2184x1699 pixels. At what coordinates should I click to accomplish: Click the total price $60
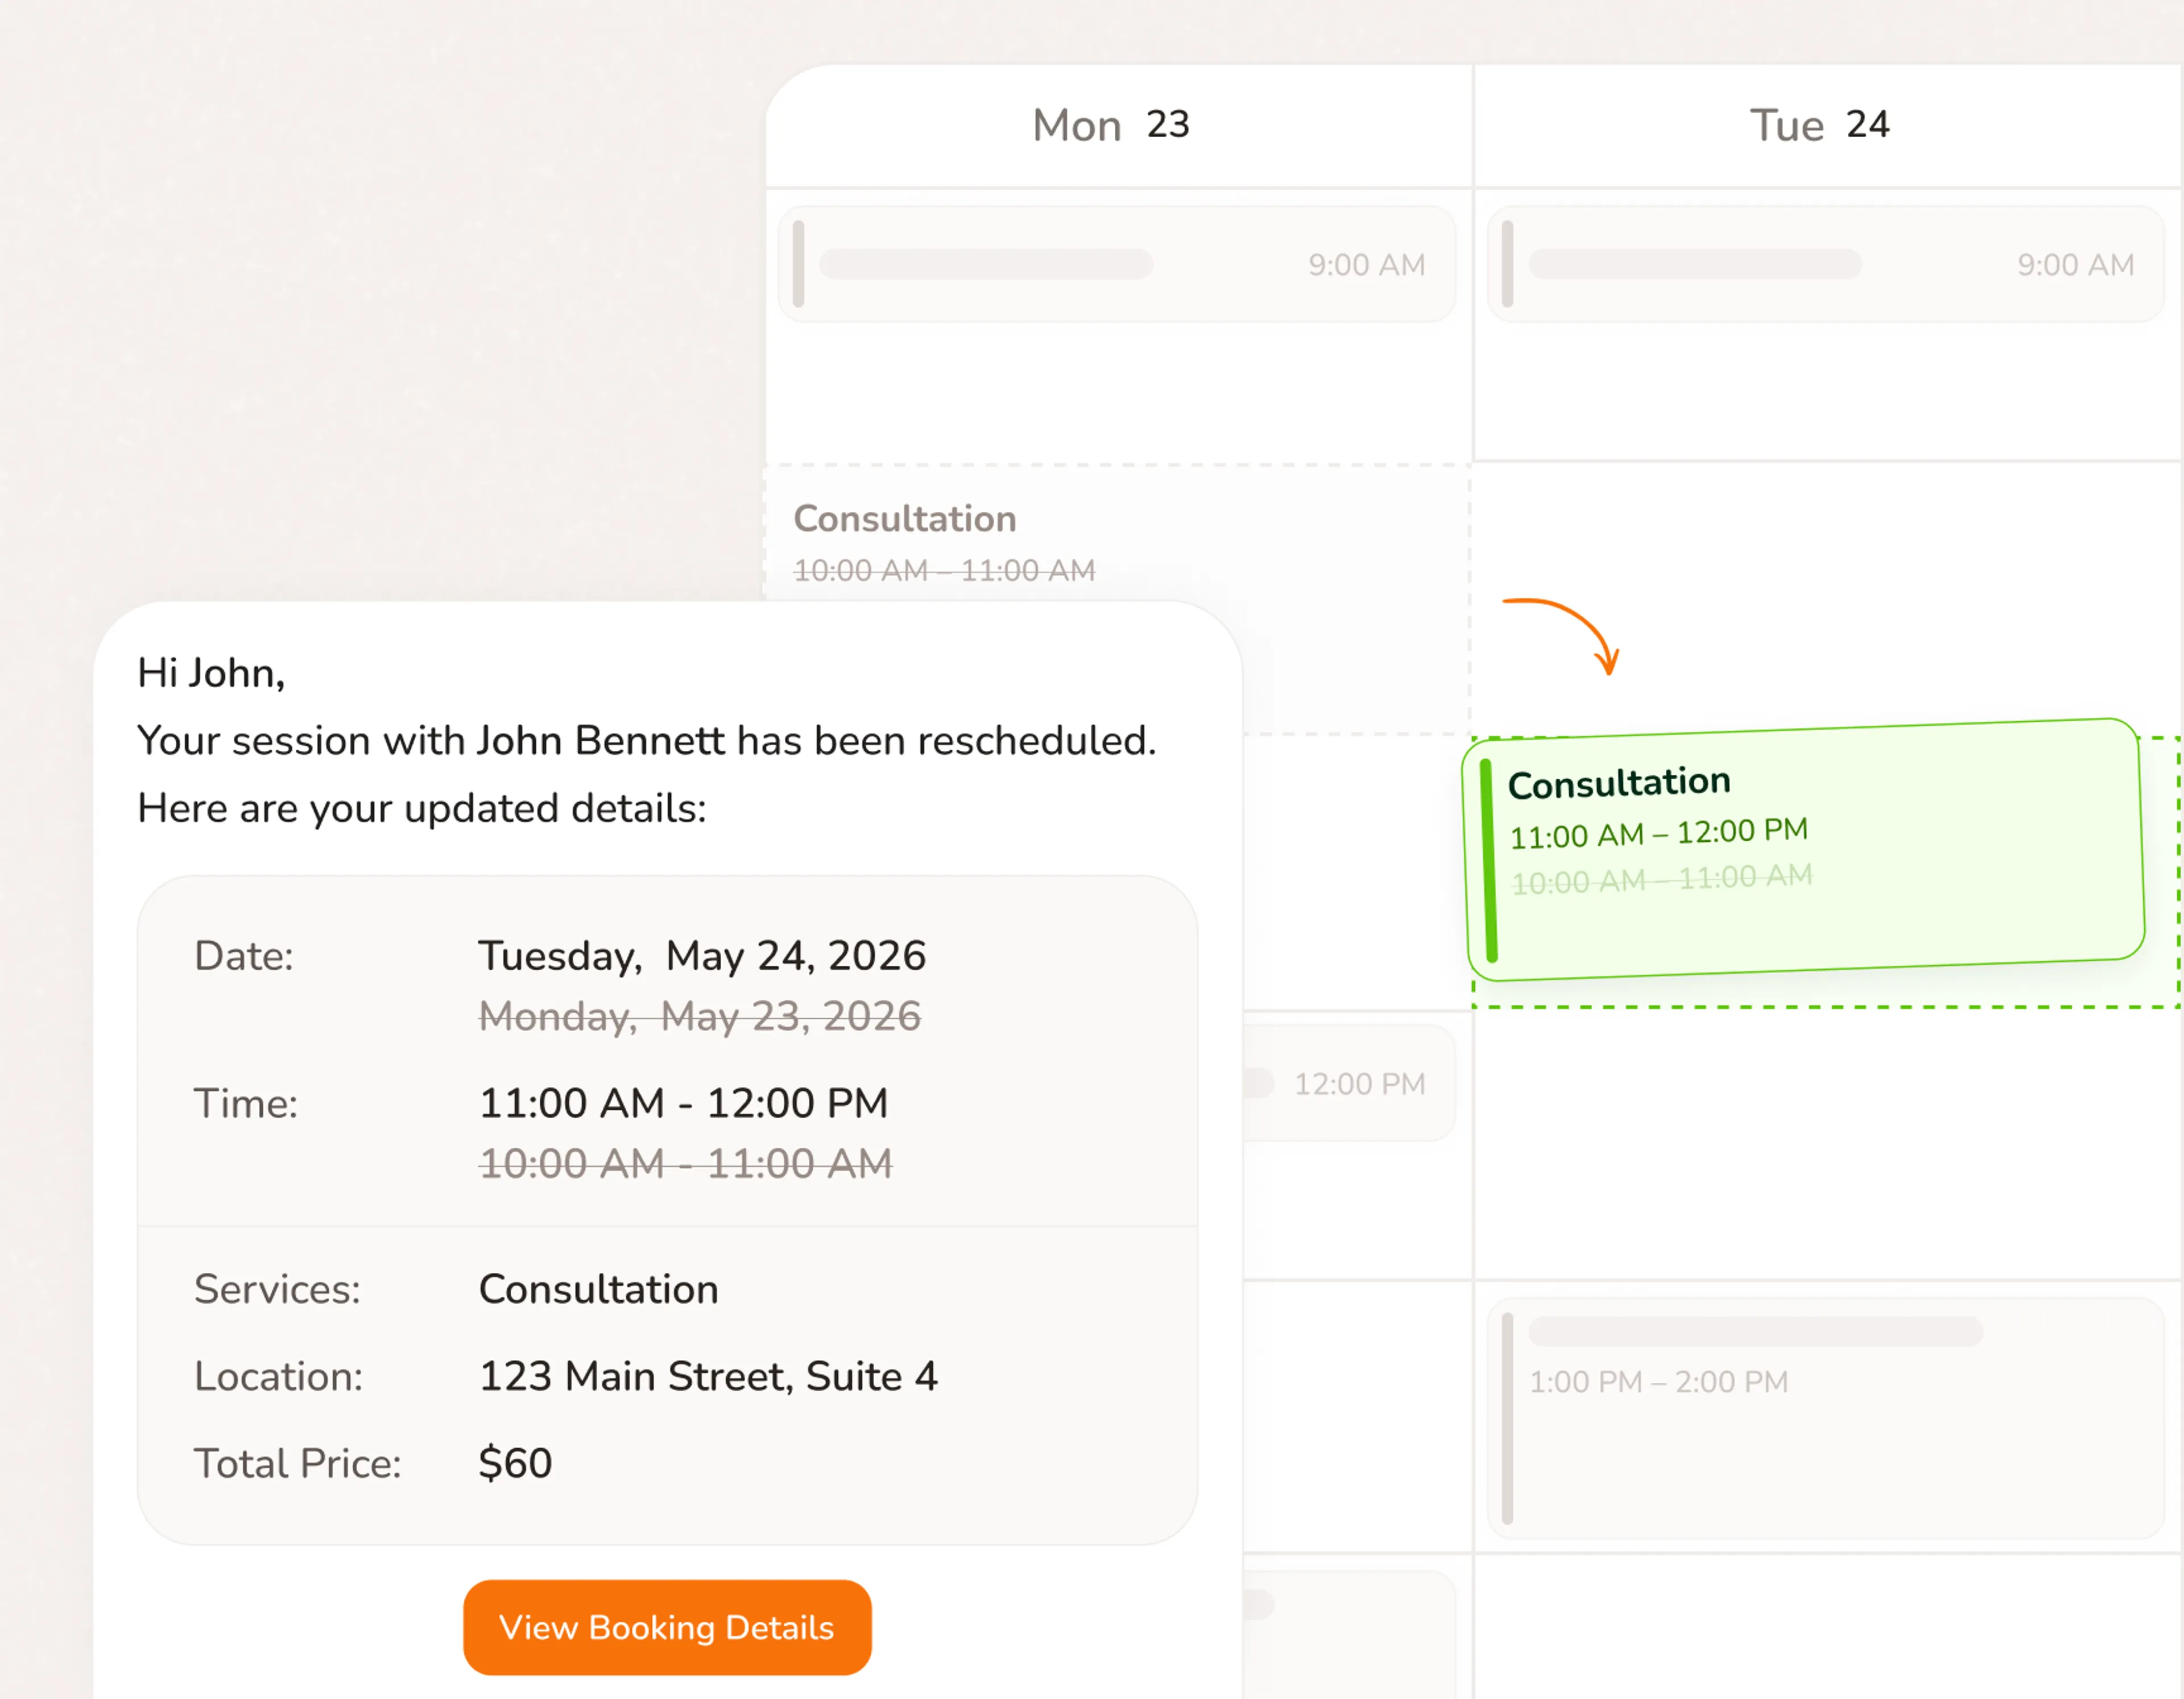click(515, 1463)
